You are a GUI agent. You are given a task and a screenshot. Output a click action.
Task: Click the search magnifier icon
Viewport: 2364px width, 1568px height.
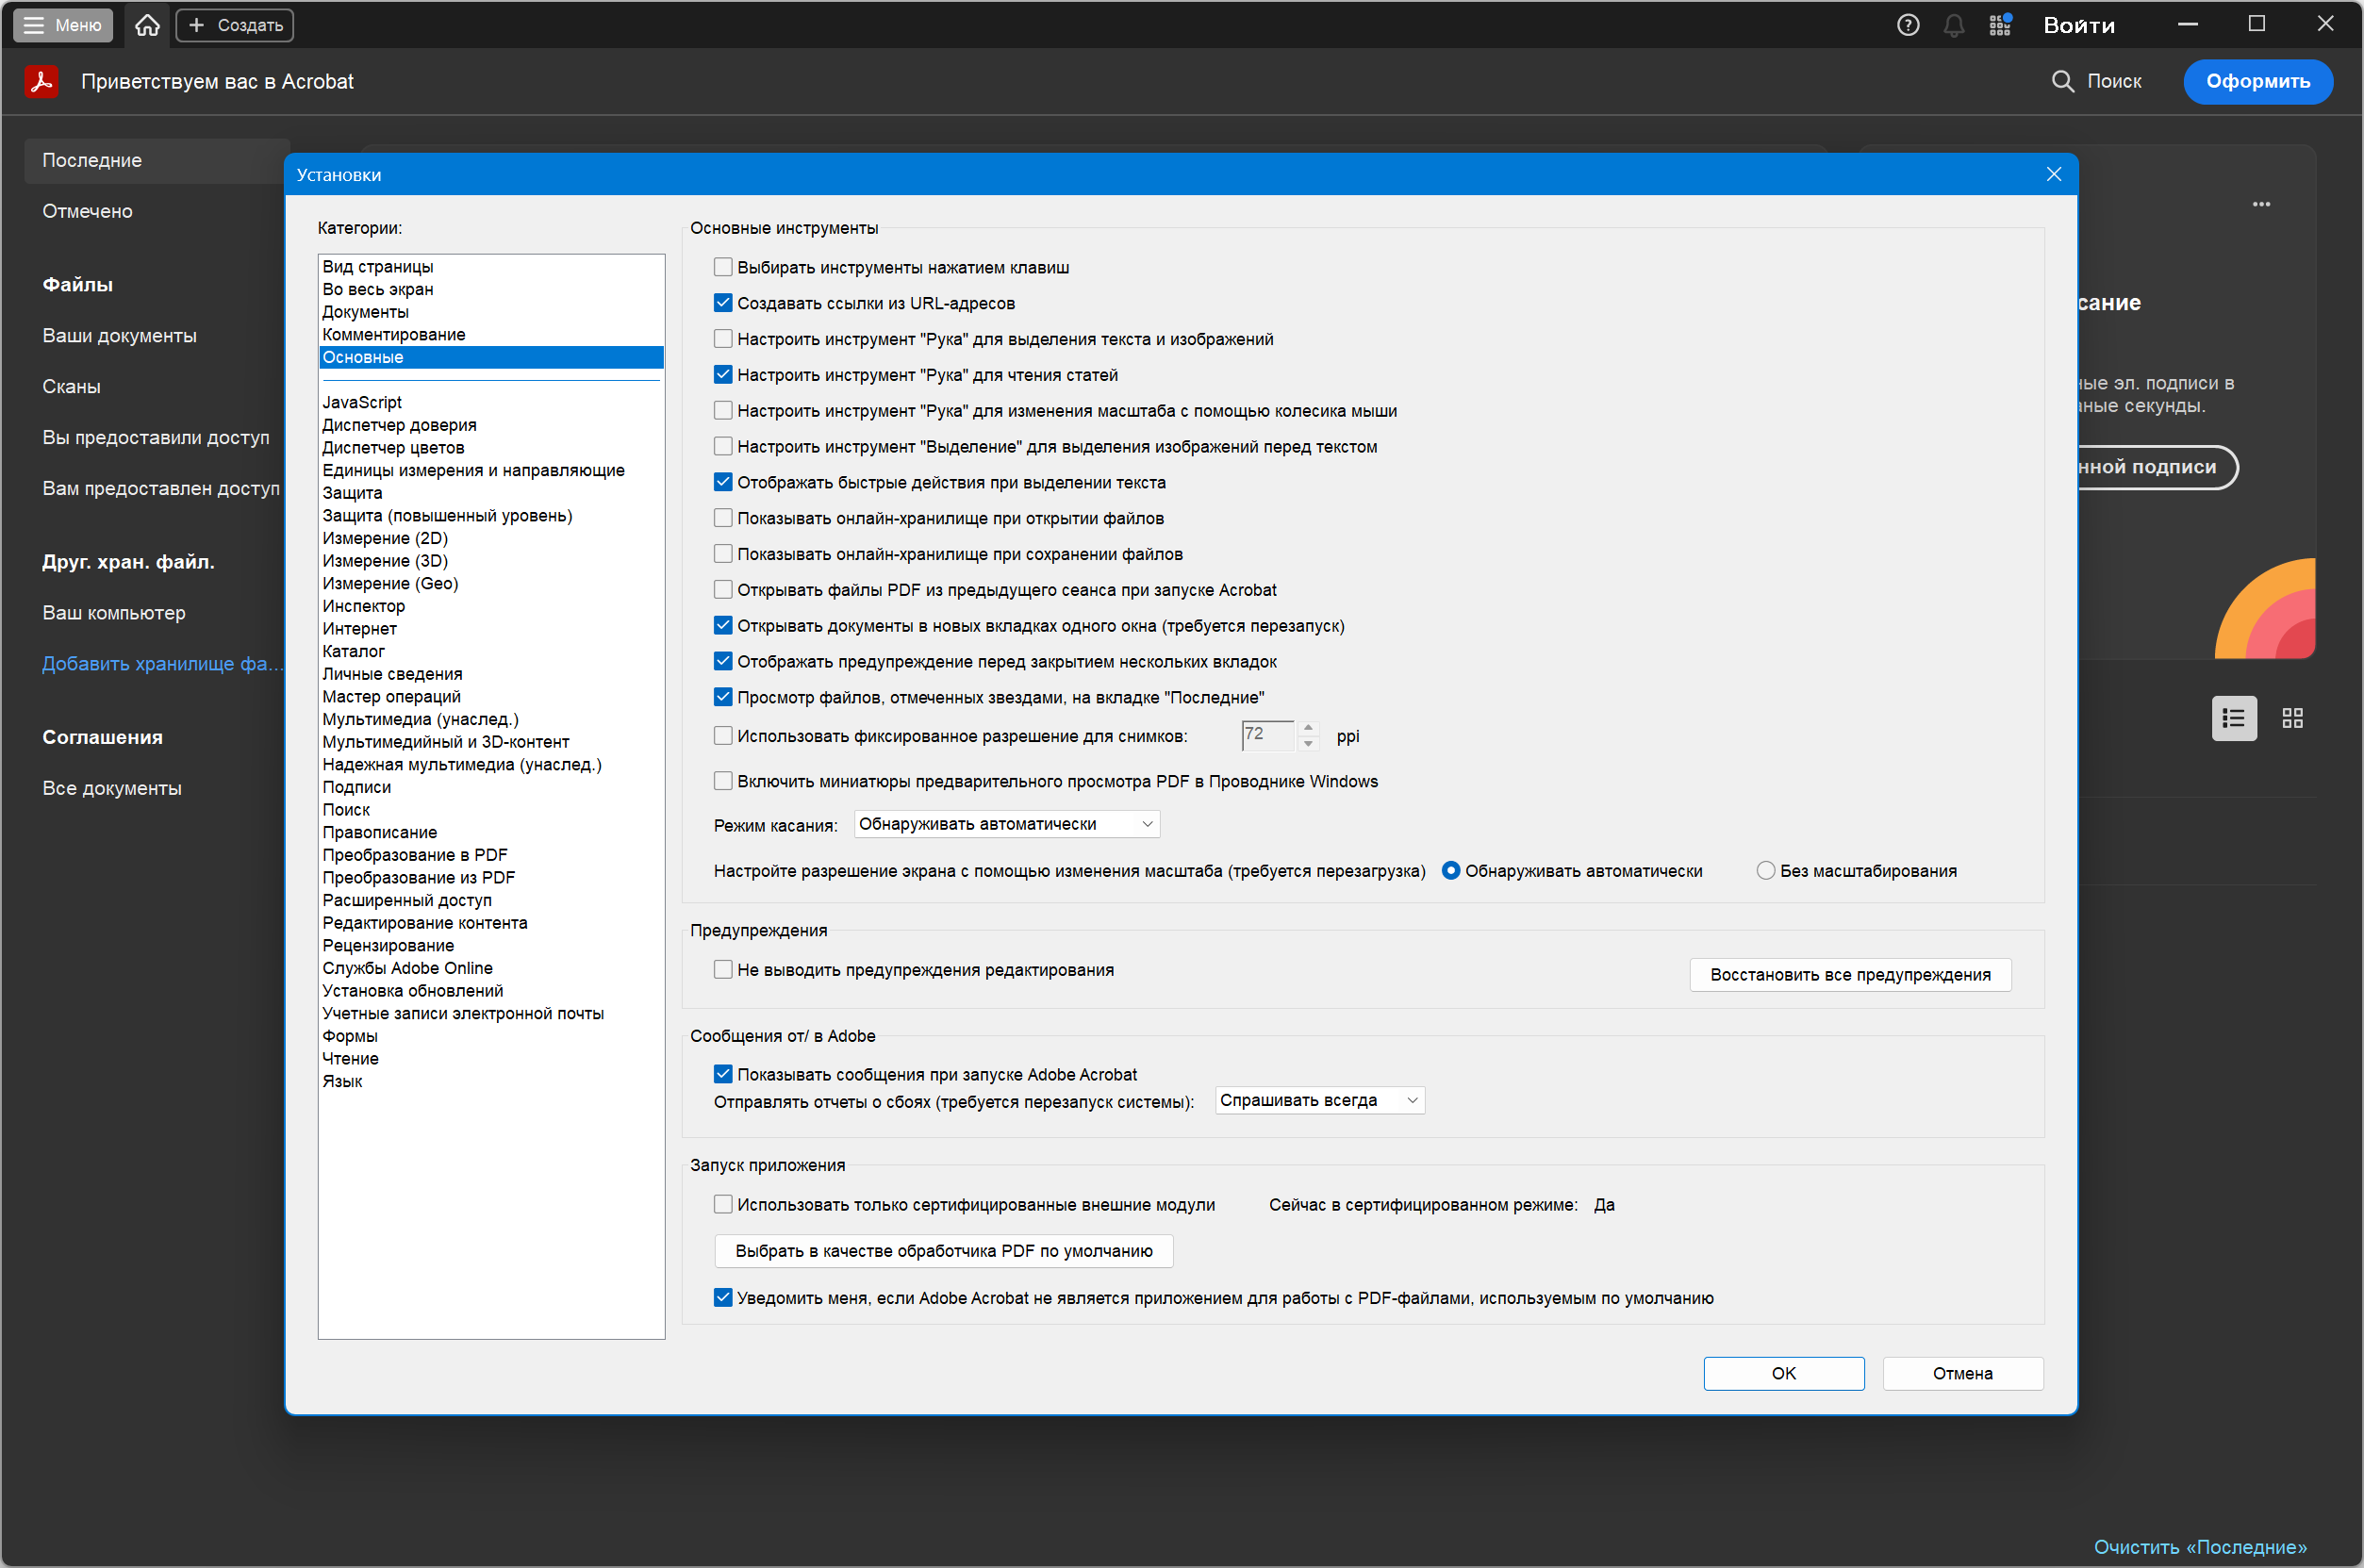(x=2062, y=81)
